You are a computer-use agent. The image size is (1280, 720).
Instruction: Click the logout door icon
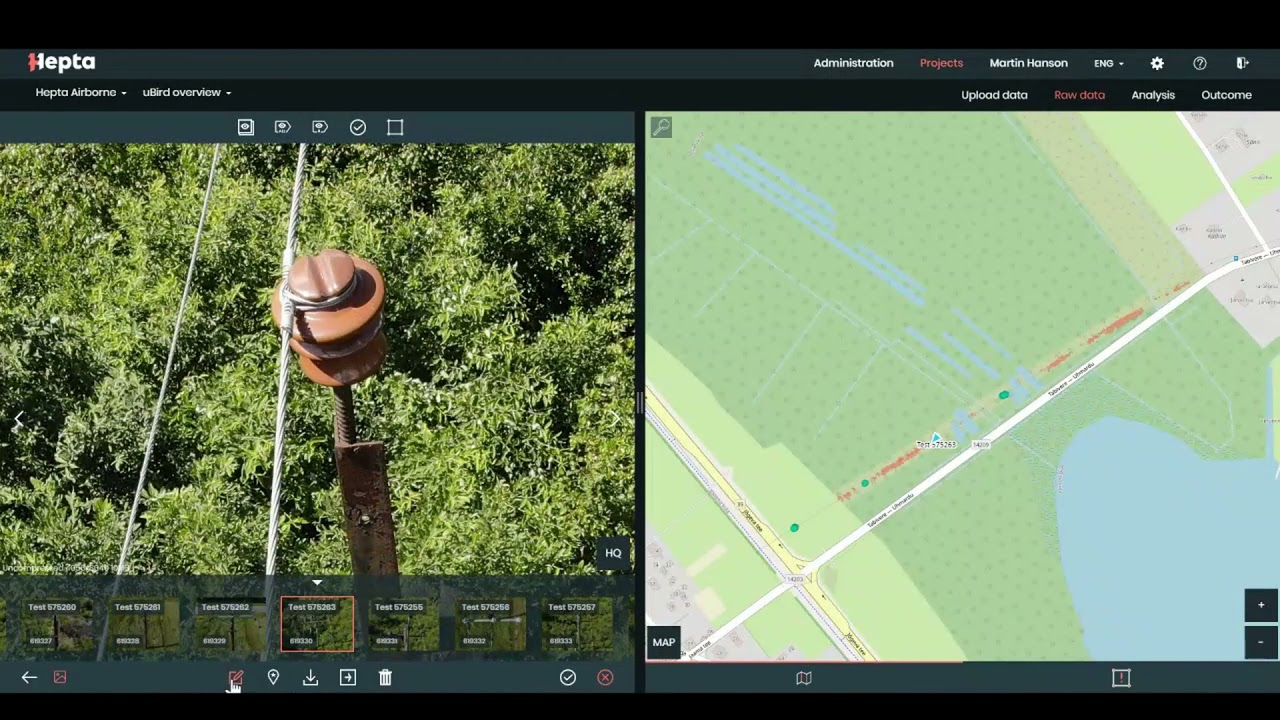pyautogui.click(x=1242, y=63)
